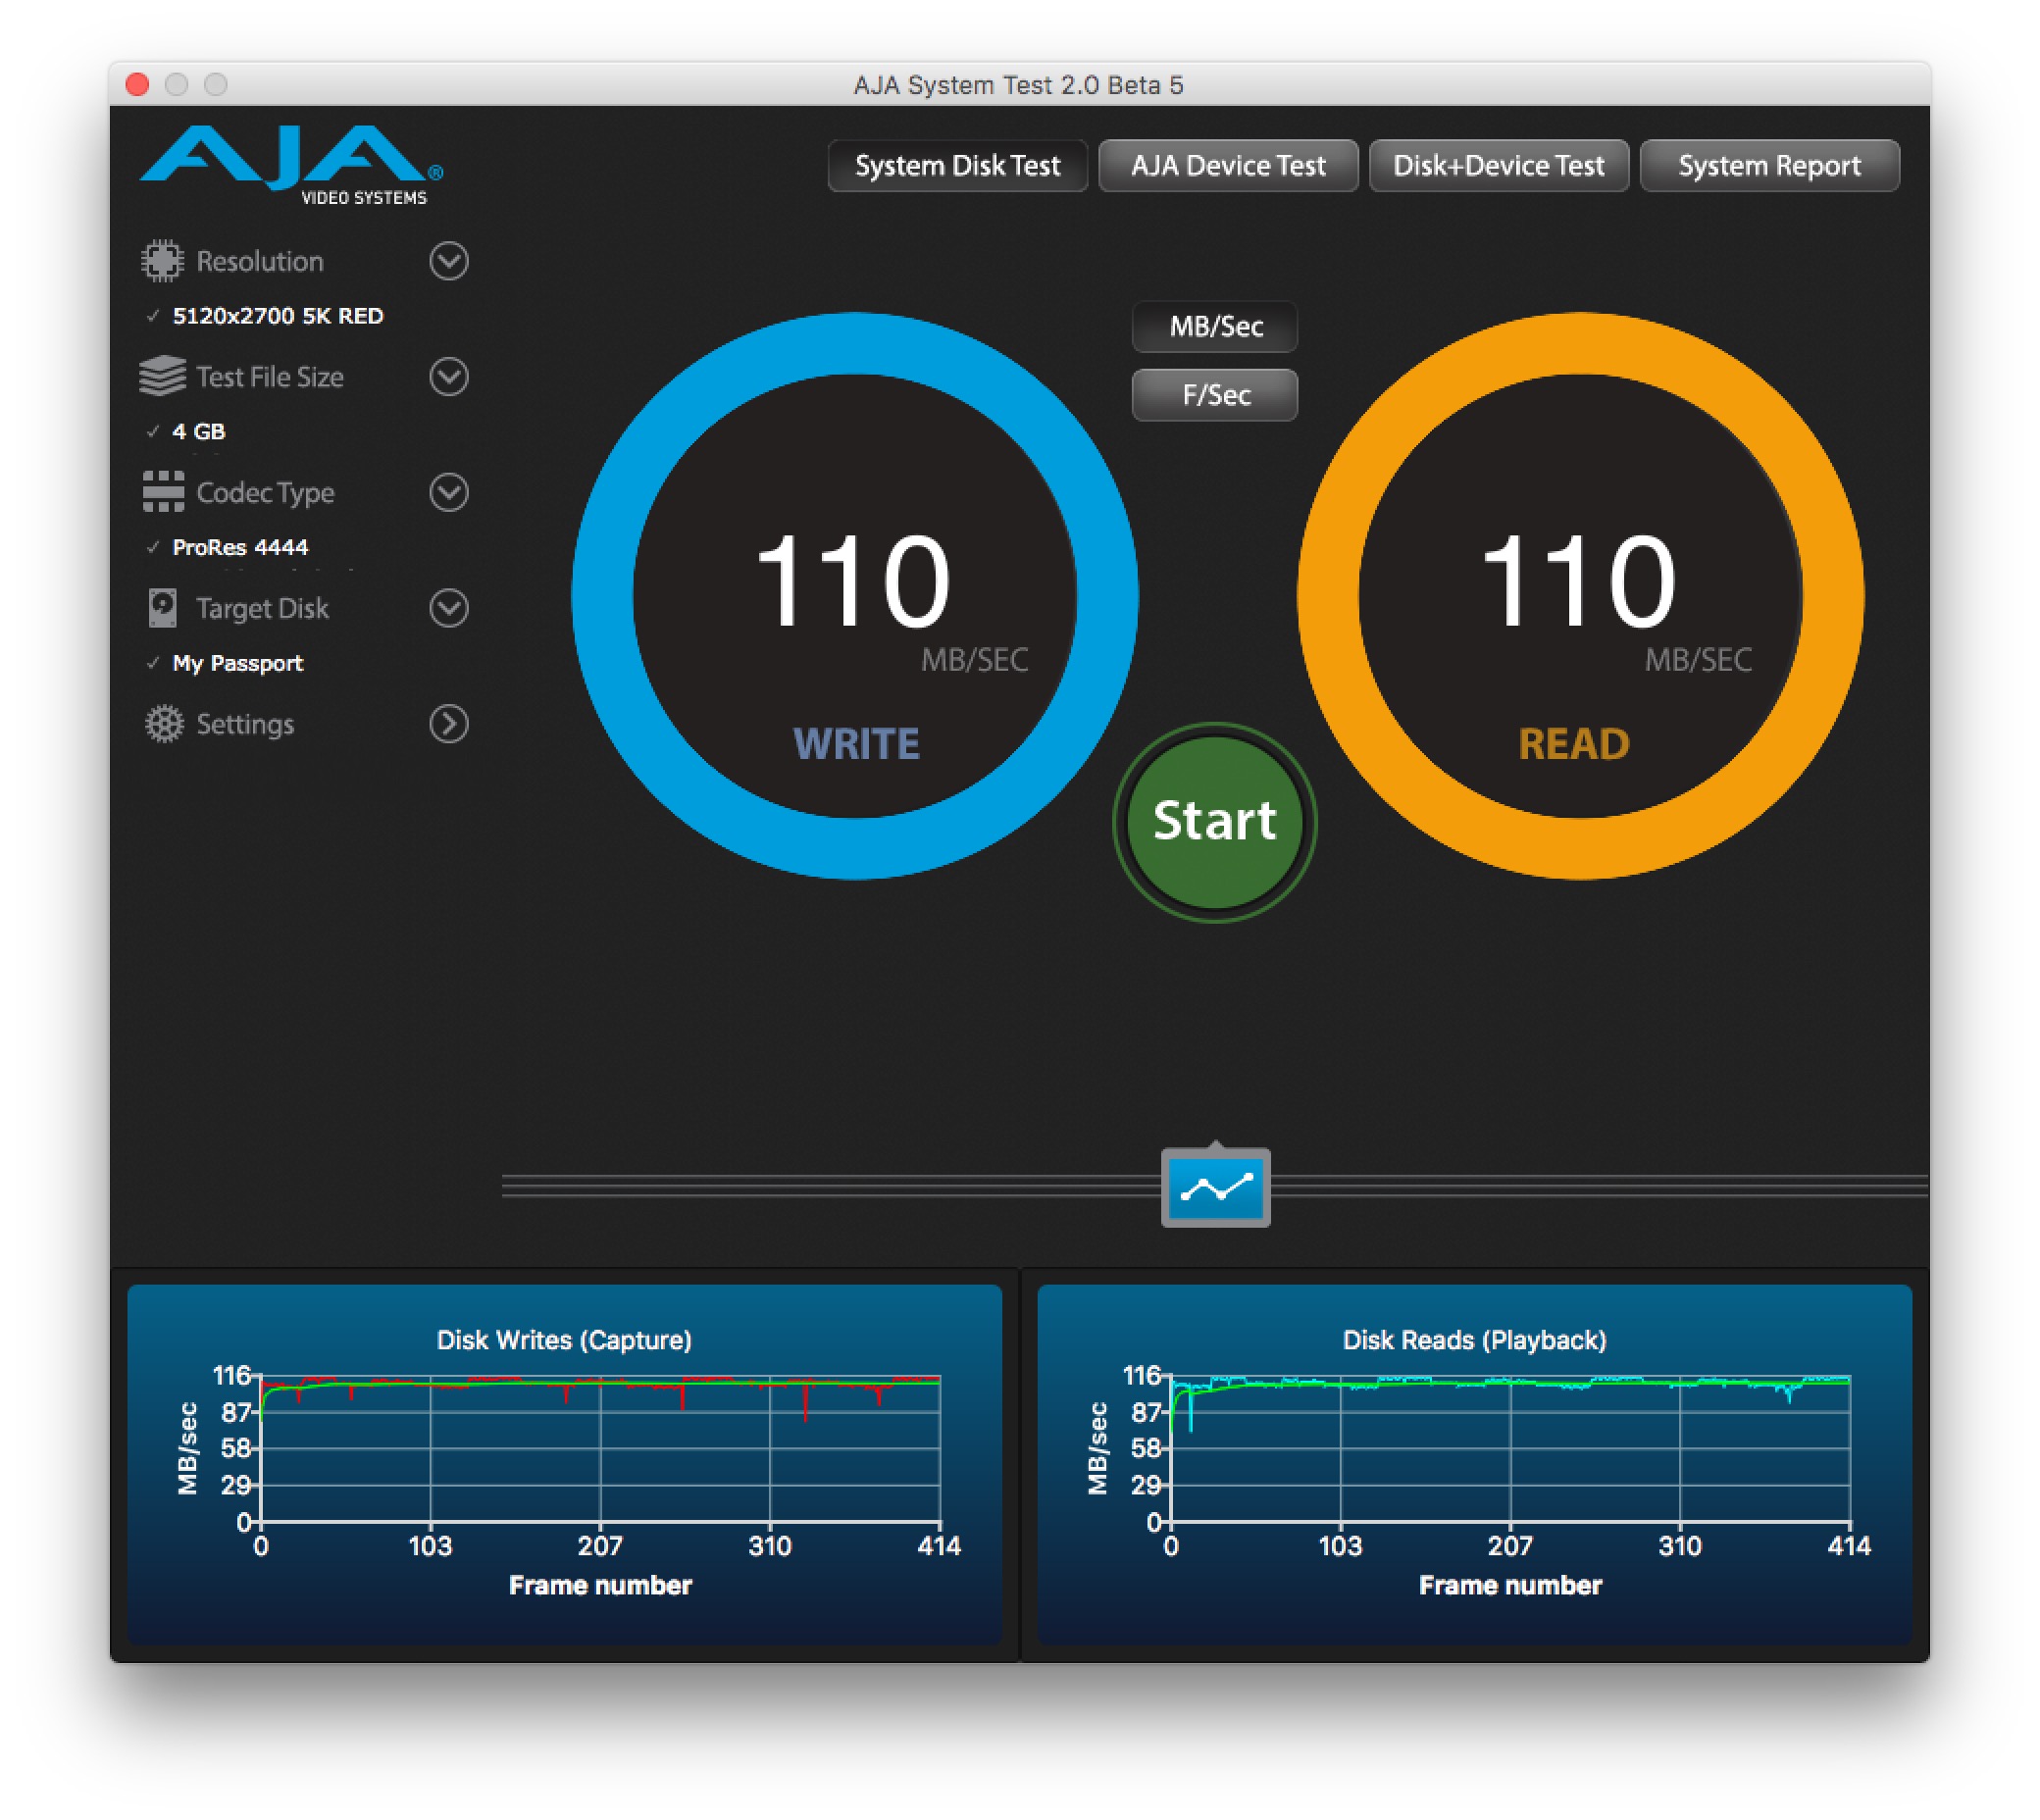Click the Resolution label
The height and width of the screenshot is (1820, 2040).
(x=260, y=262)
